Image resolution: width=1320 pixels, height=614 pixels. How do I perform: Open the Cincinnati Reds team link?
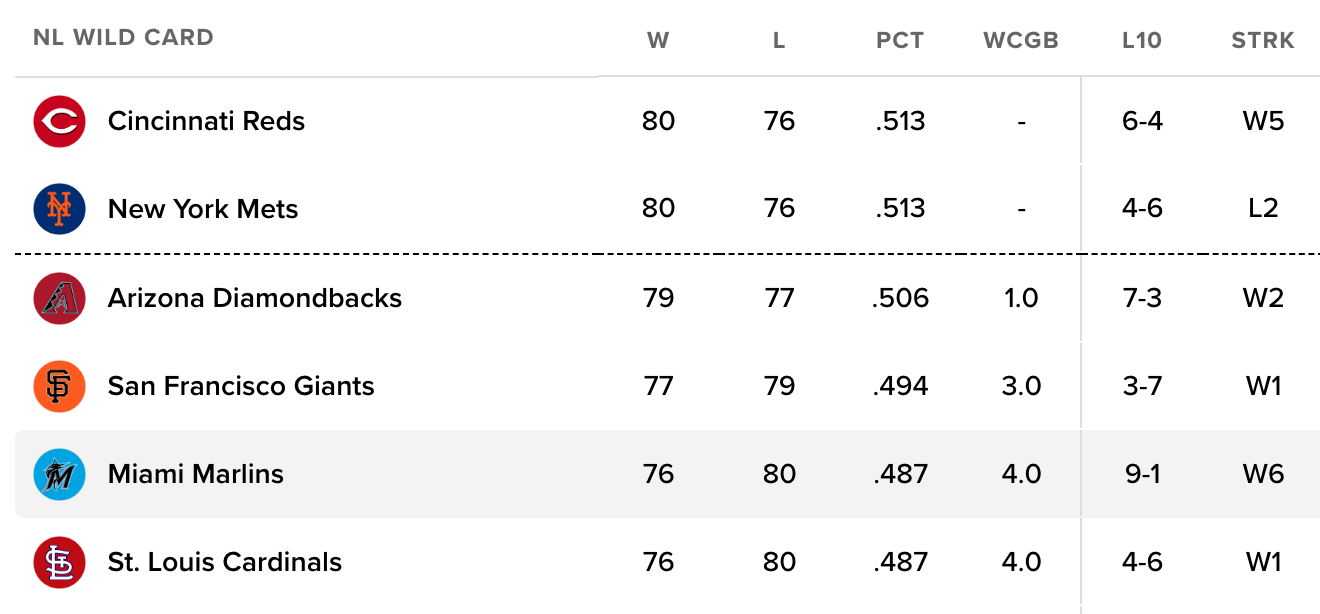click(x=206, y=122)
